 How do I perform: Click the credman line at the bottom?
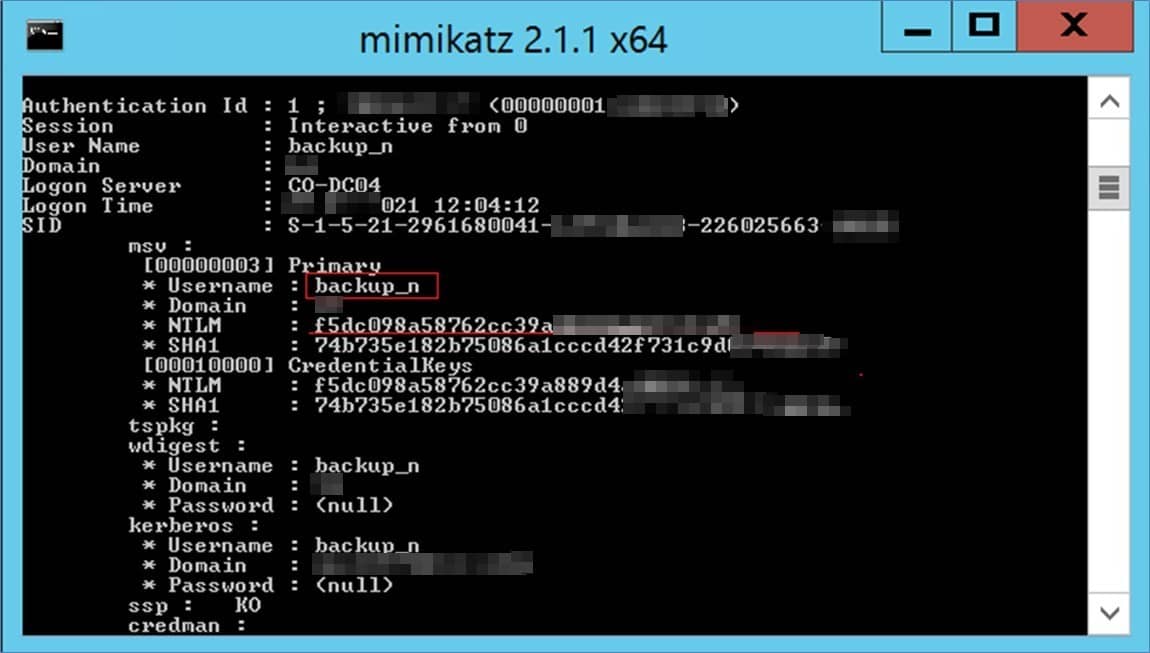[x=186, y=625]
